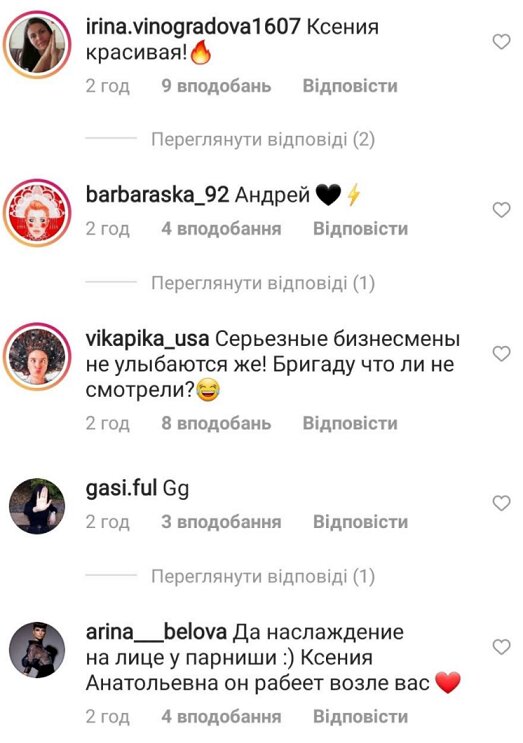Image resolution: width=523 pixels, height=743 pixels.
Task: Like irina.vinogradova1607's comment with the heart
Action: (x=501, y=42)
